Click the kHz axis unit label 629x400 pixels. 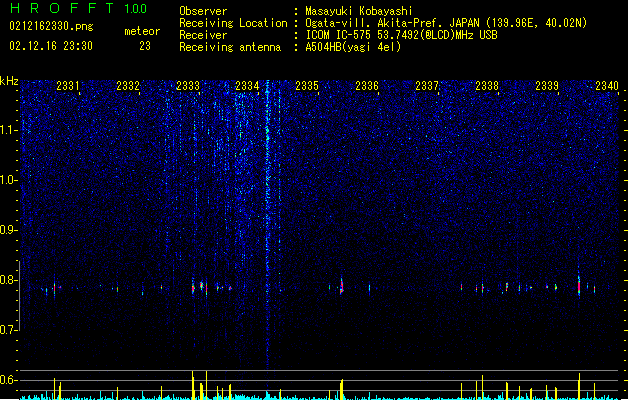9,81
